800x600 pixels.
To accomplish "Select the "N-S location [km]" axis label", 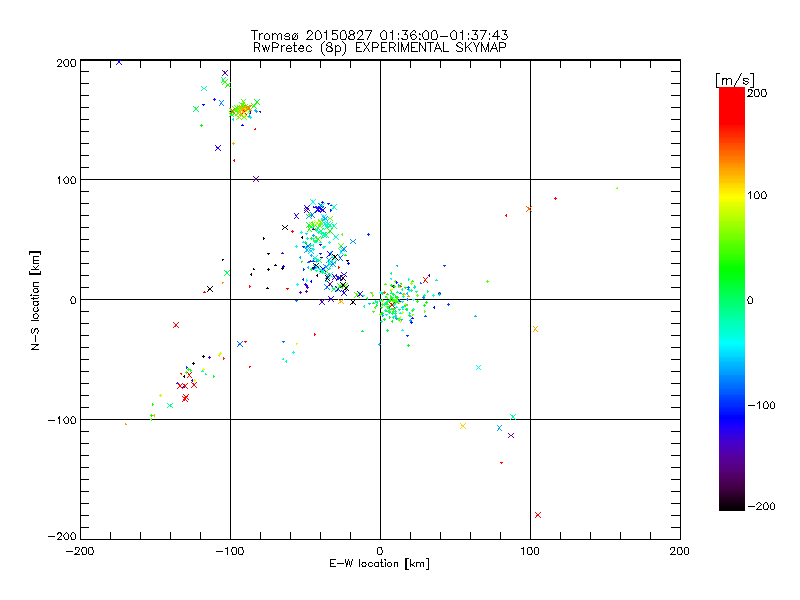I will (35, 300).
